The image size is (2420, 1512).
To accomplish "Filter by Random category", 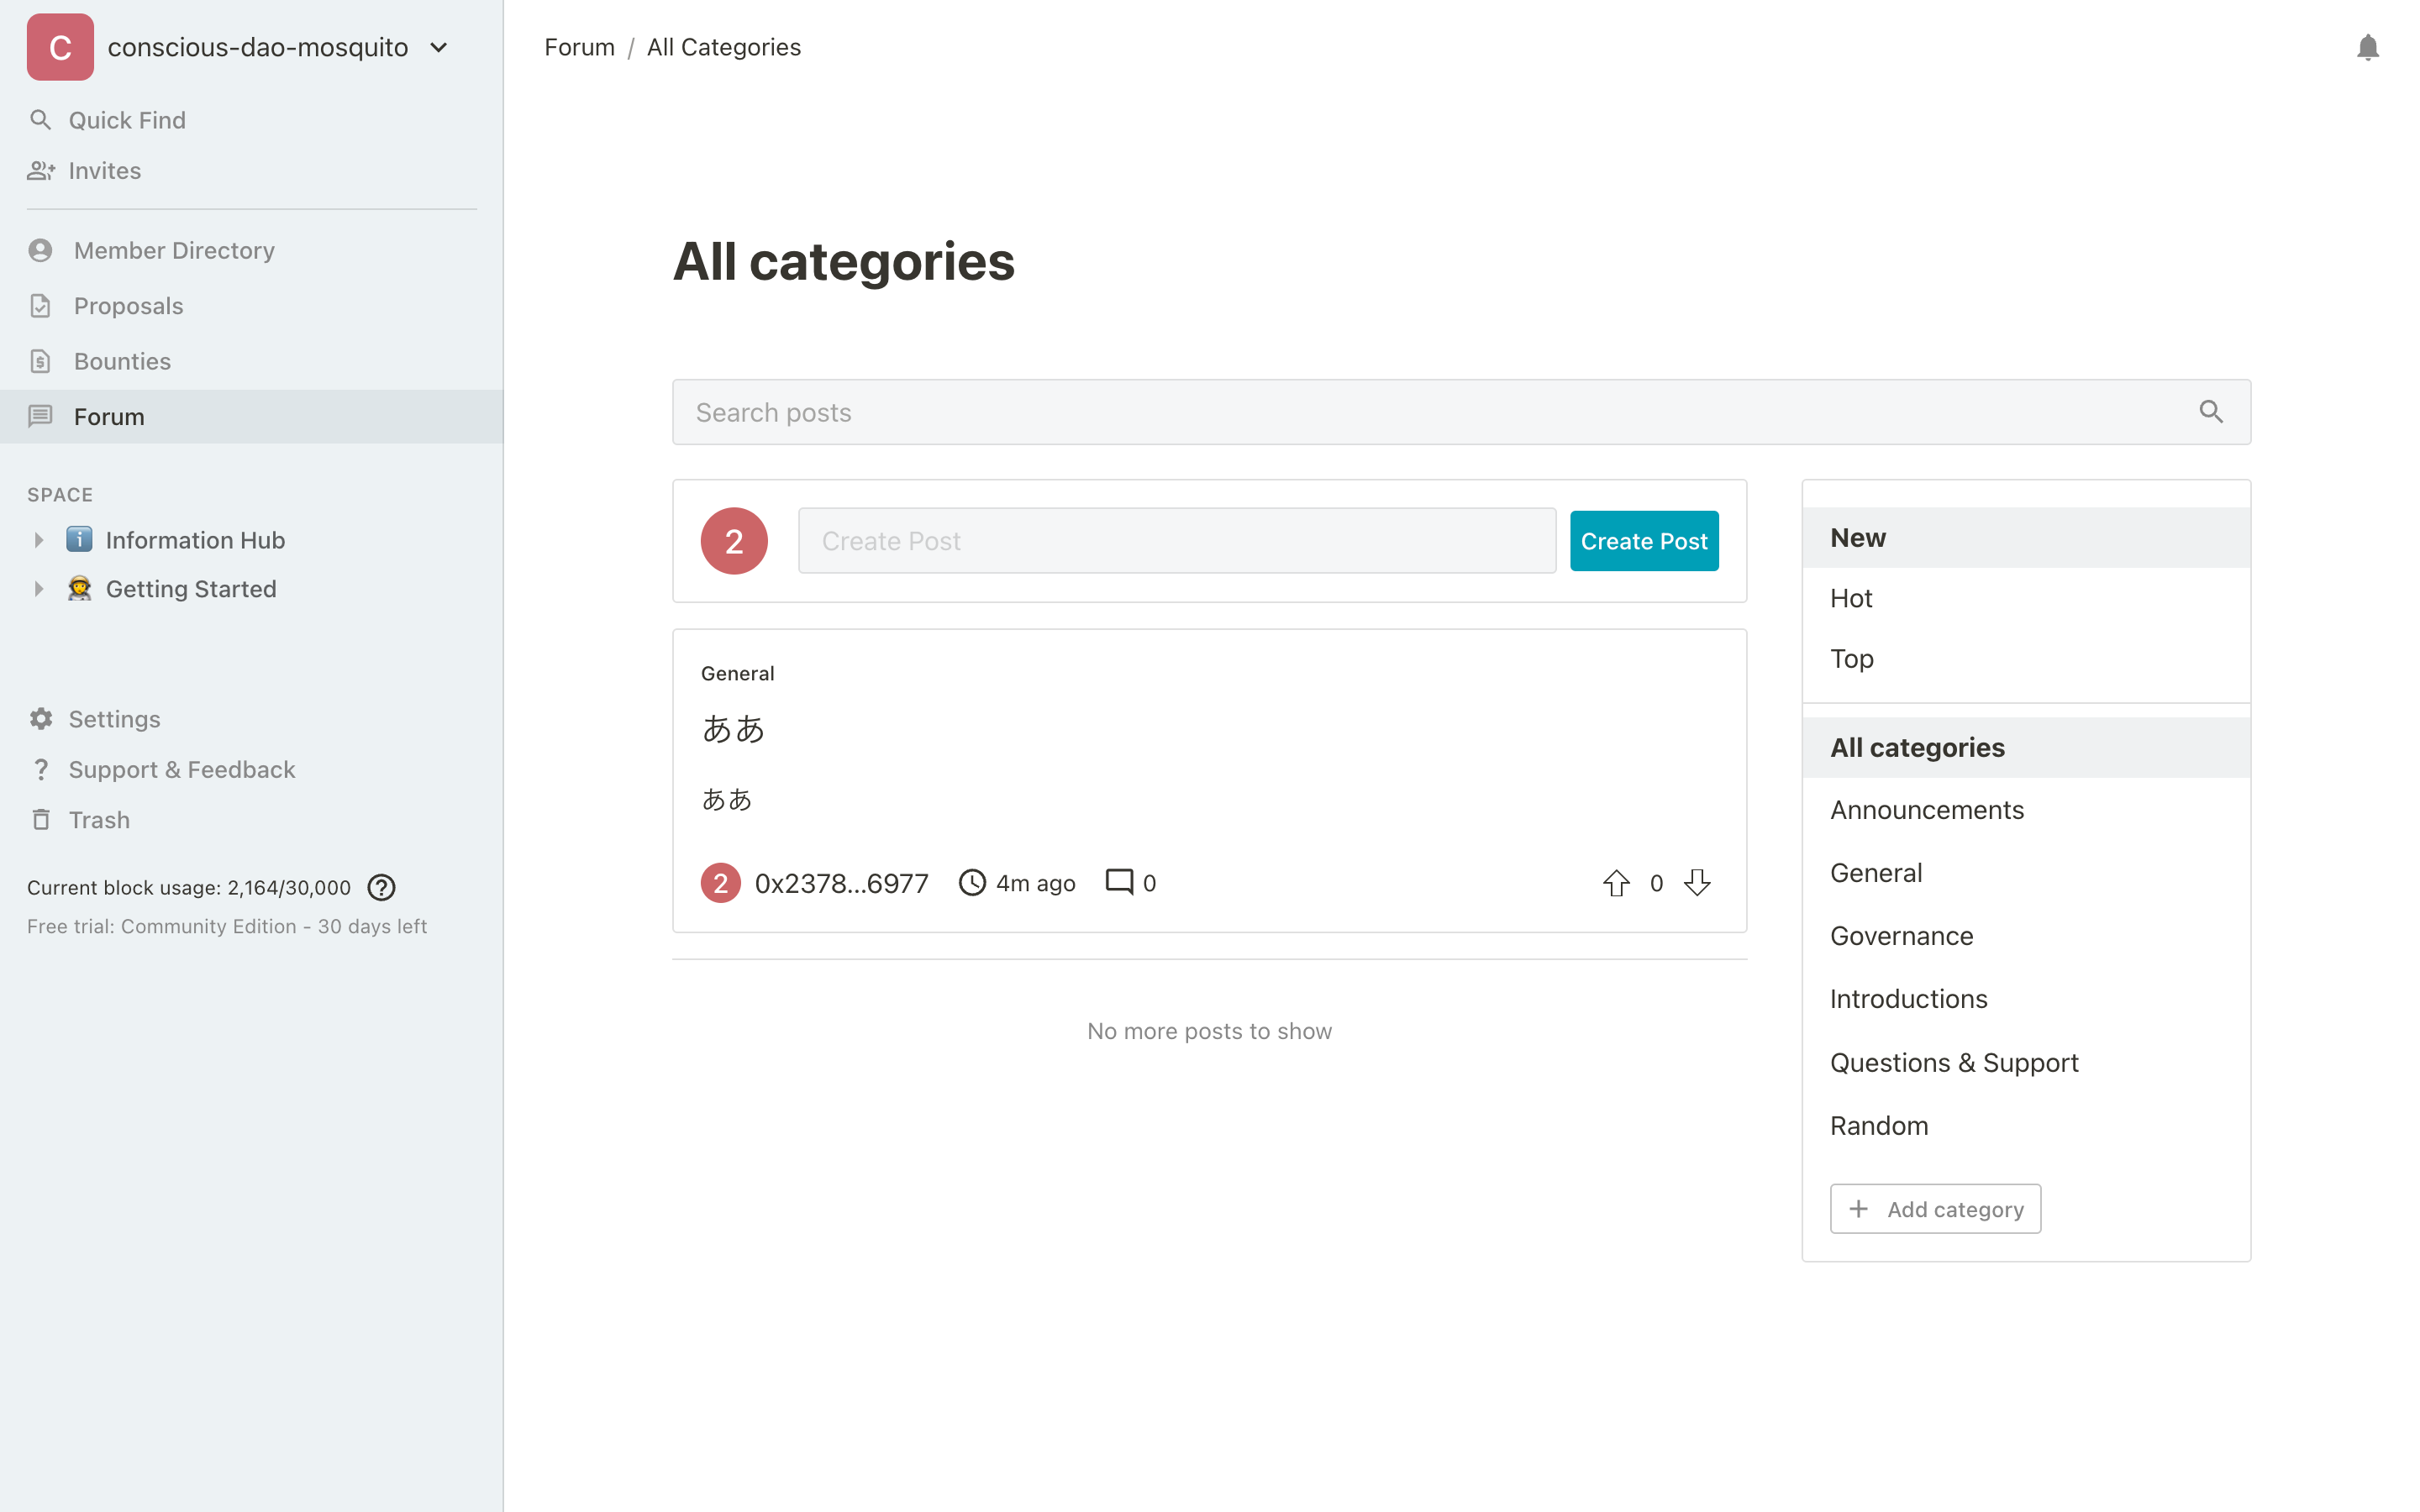I will 2026,1126.
